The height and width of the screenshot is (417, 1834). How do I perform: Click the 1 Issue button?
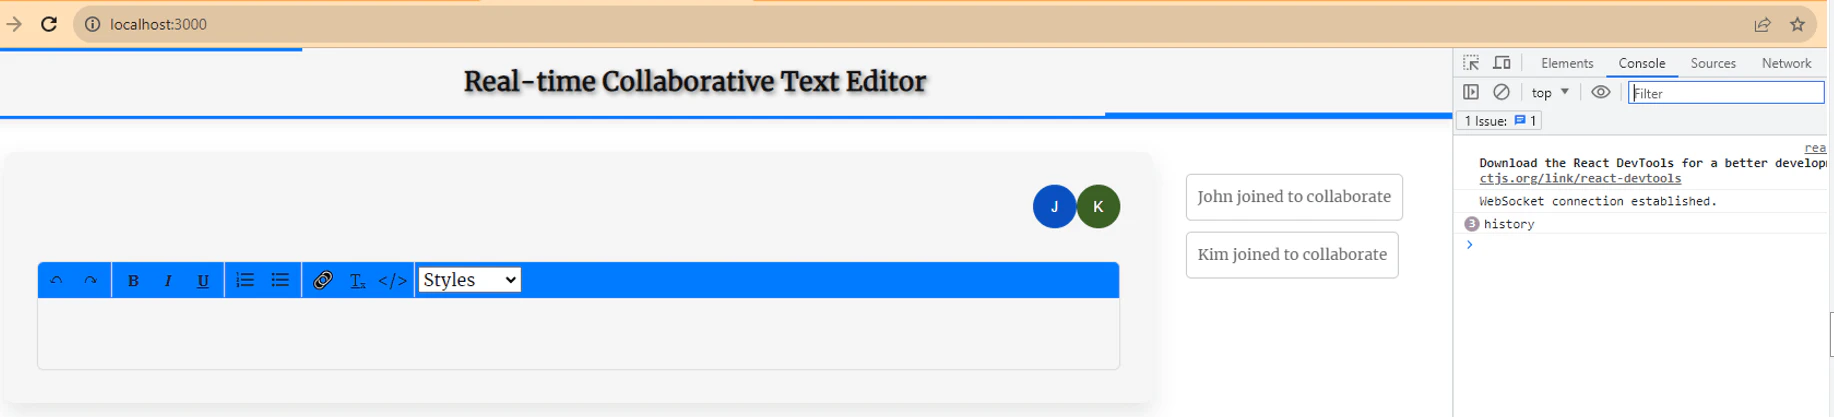coord(1499,121)
